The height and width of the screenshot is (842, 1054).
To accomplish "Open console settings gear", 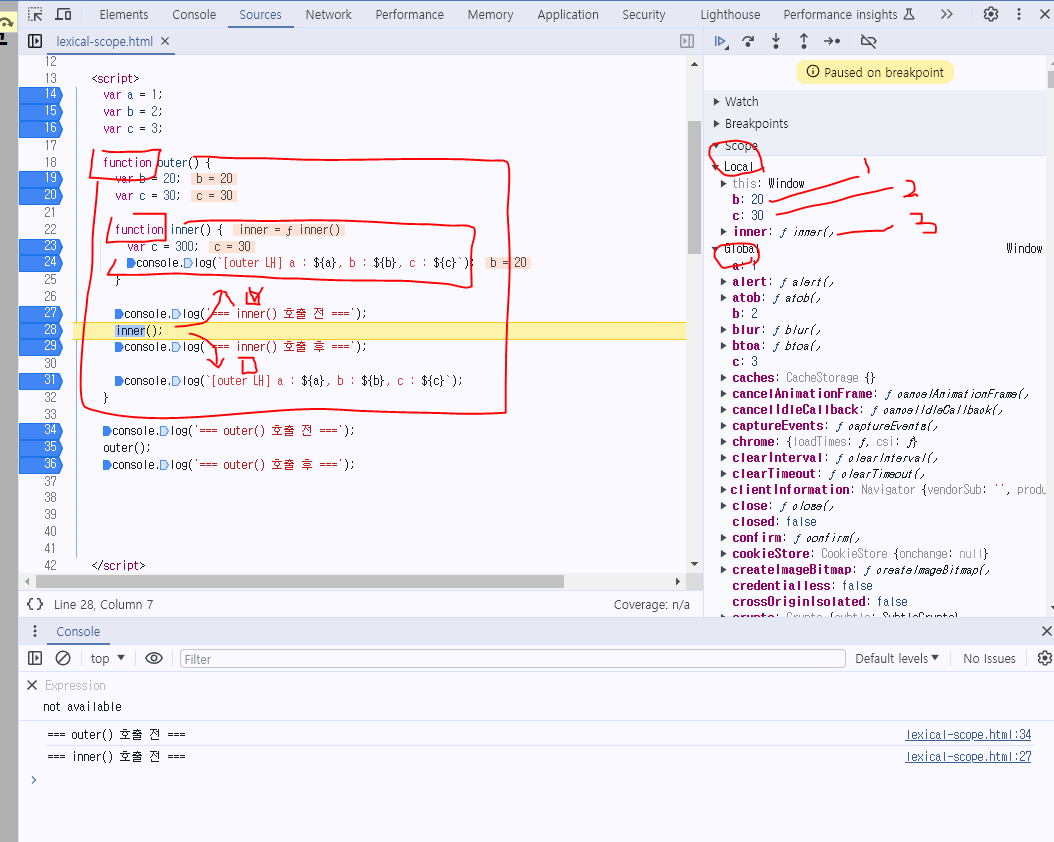I will pos(1044,659).
